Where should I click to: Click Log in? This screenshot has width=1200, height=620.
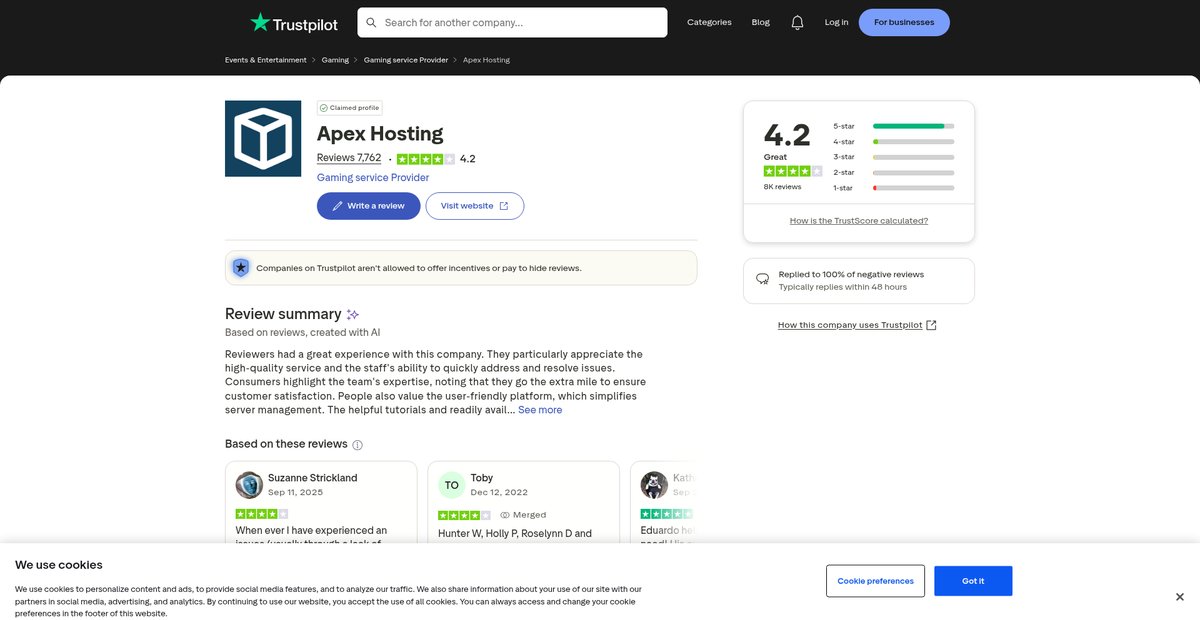pos(836,22)
